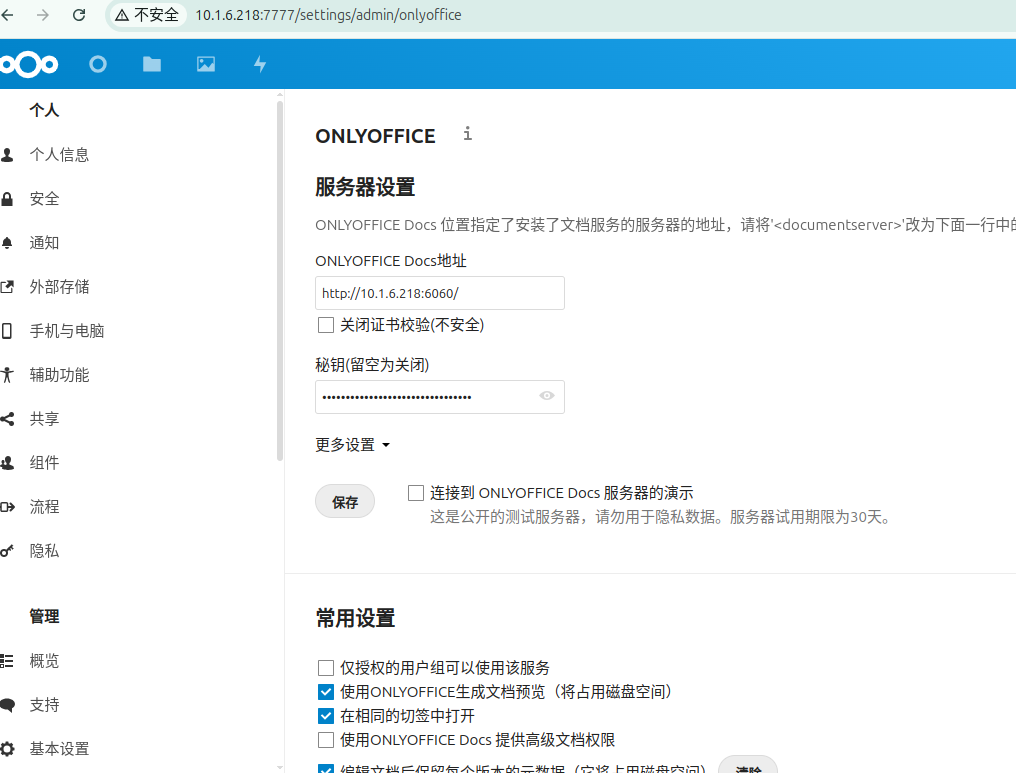Click the ONLYOFFICE Docs地址 input field
Screen dimensions: 1016x776
click(x=439, y=293)
